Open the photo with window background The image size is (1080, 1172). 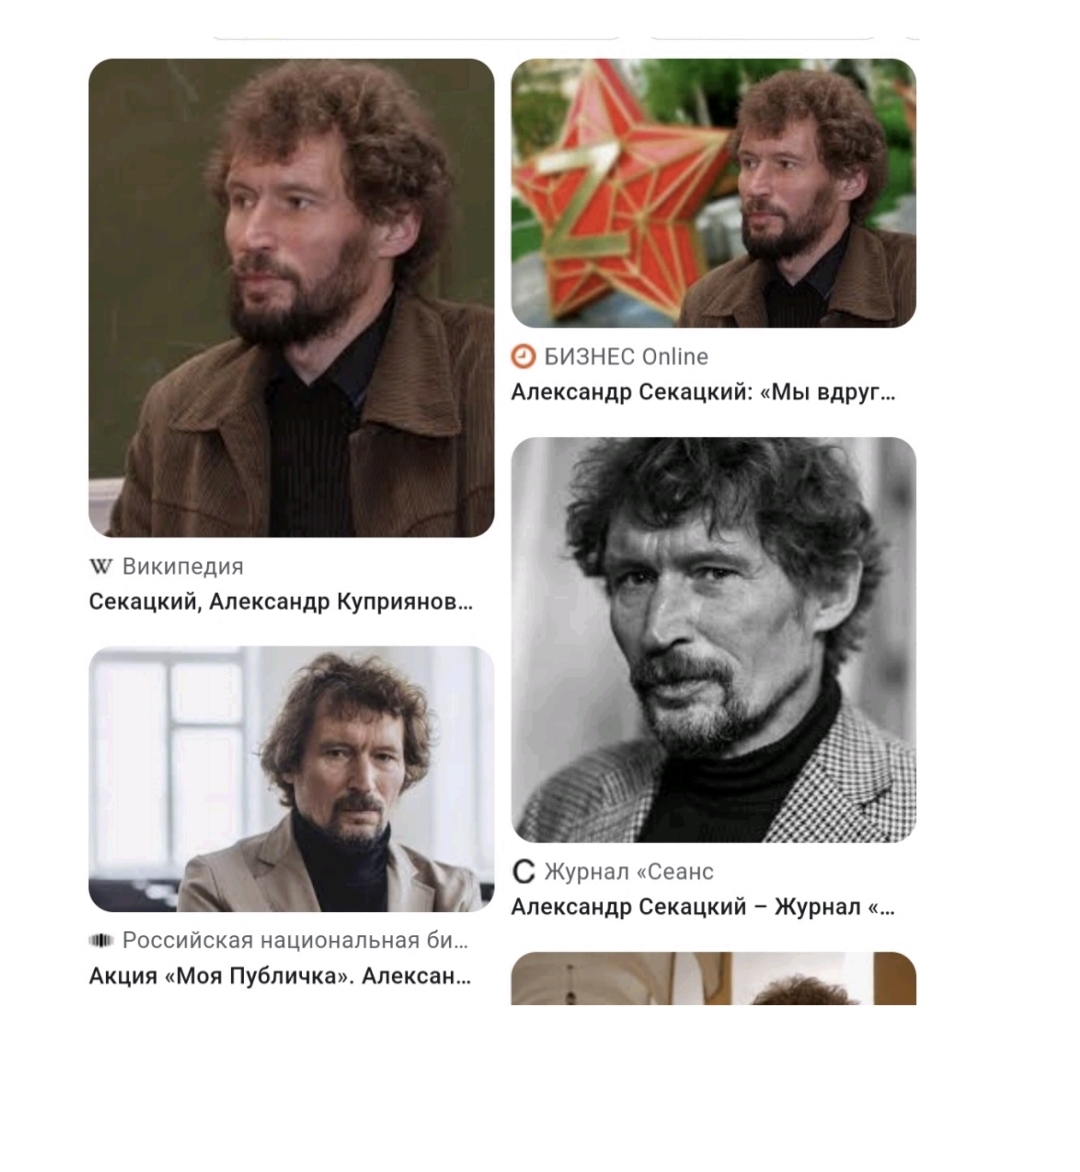tap(291, 779)
